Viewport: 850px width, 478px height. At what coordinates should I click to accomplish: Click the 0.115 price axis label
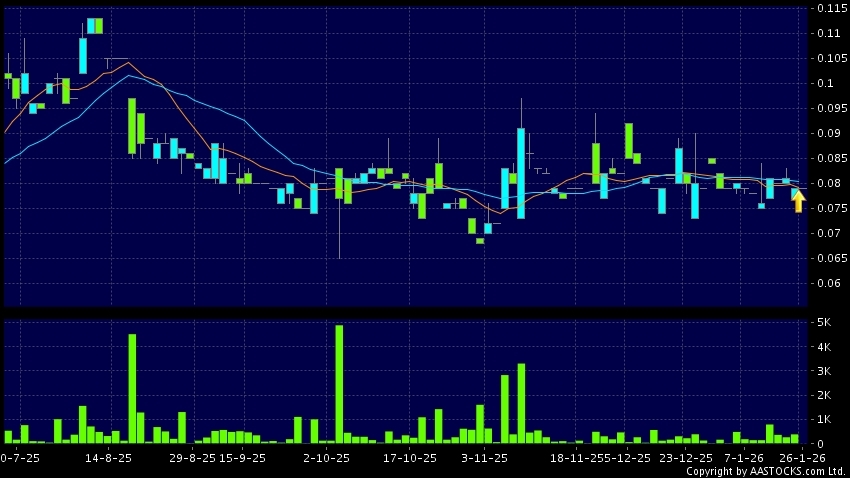coord(828,8)
